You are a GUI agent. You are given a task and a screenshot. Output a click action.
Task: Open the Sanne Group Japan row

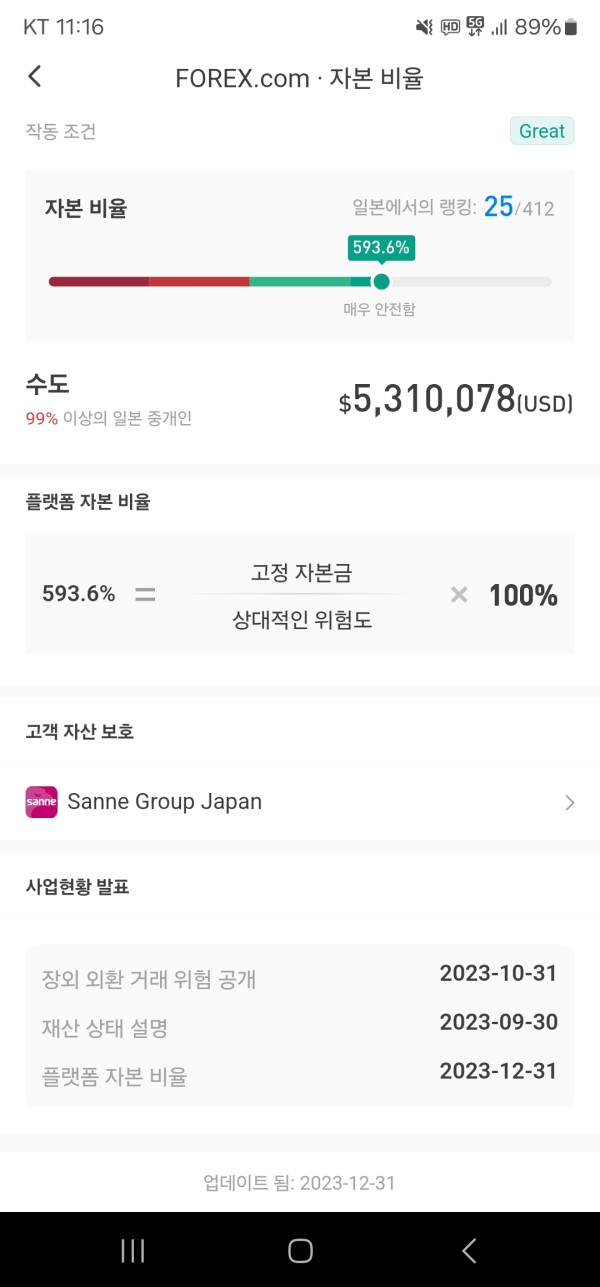300,802
